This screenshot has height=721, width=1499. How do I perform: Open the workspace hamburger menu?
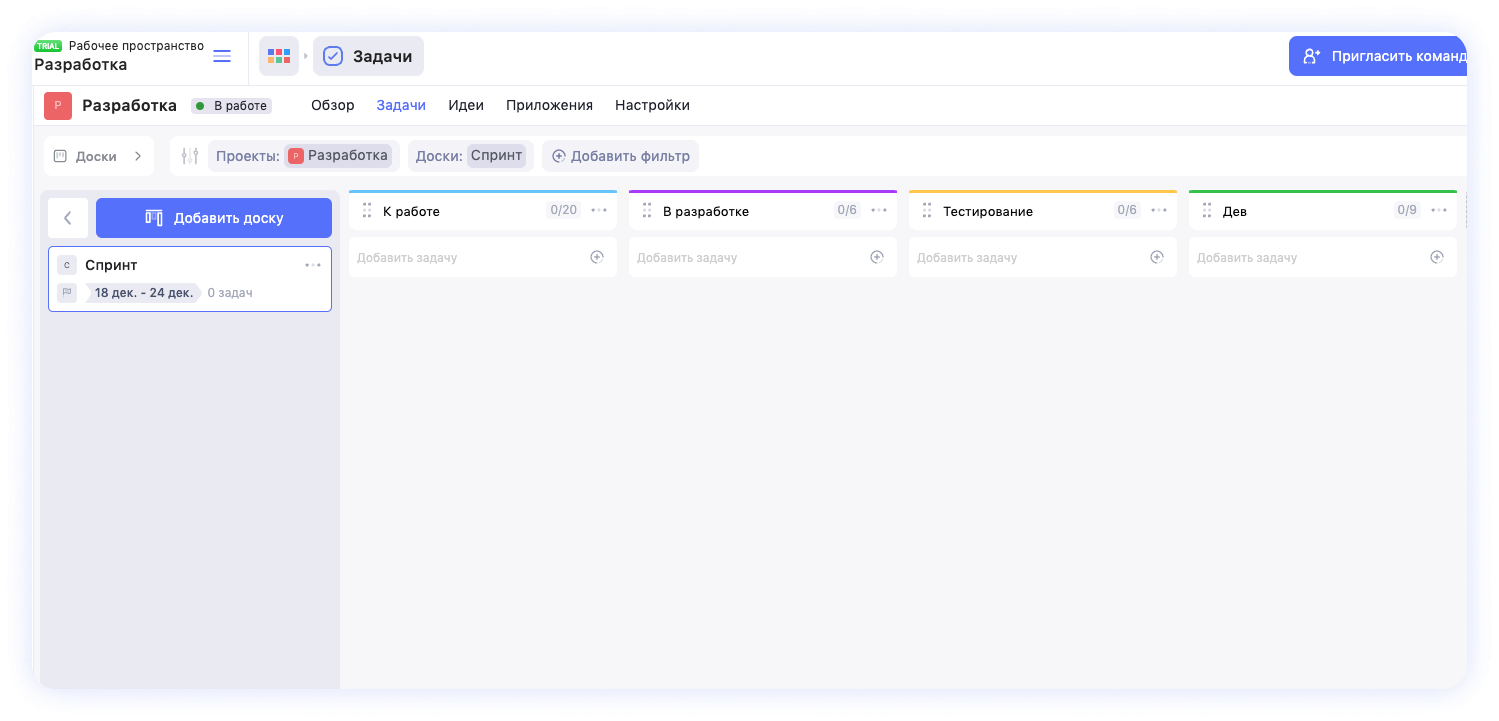click(x=222, y=56)
